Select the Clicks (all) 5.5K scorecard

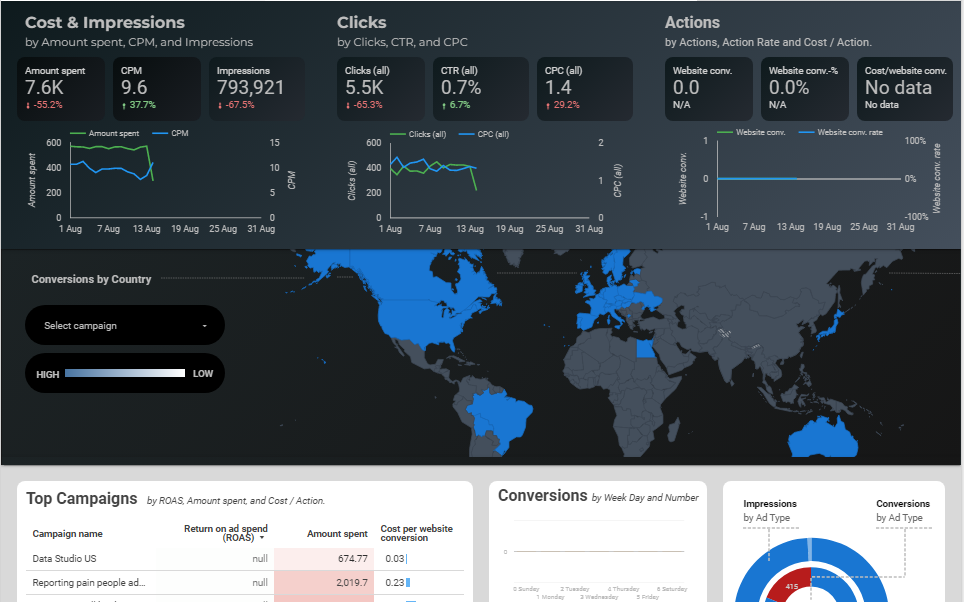click(381, 89)
